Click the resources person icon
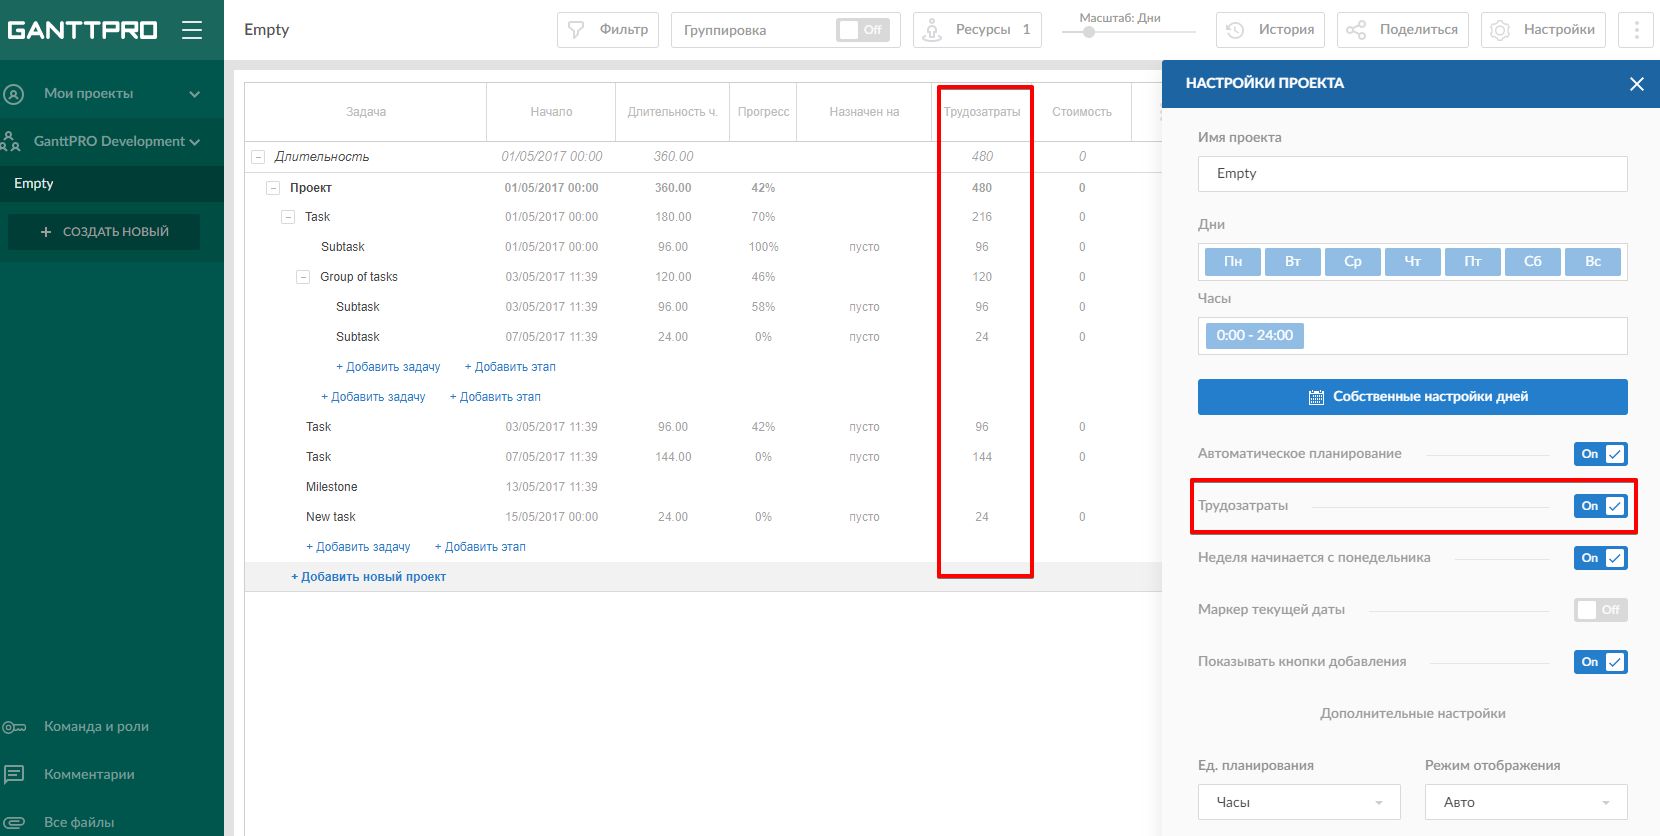This screenshot has height=836, width=1660. click(x=932, y=30)
